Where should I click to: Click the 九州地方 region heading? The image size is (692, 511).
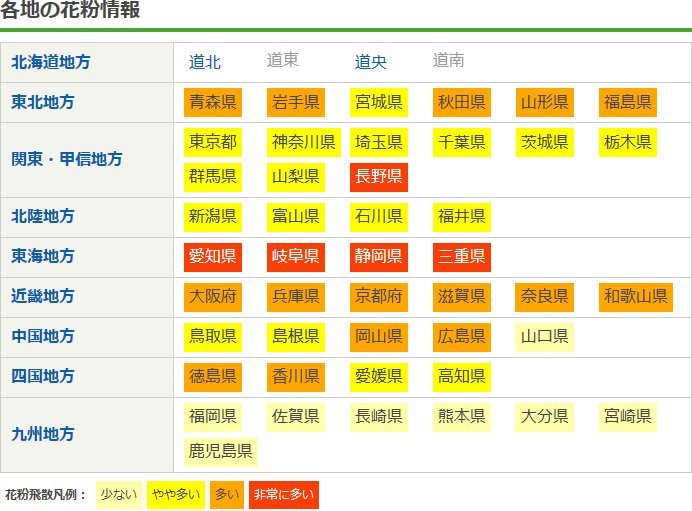pyautogui.click(x=43, y=434)
